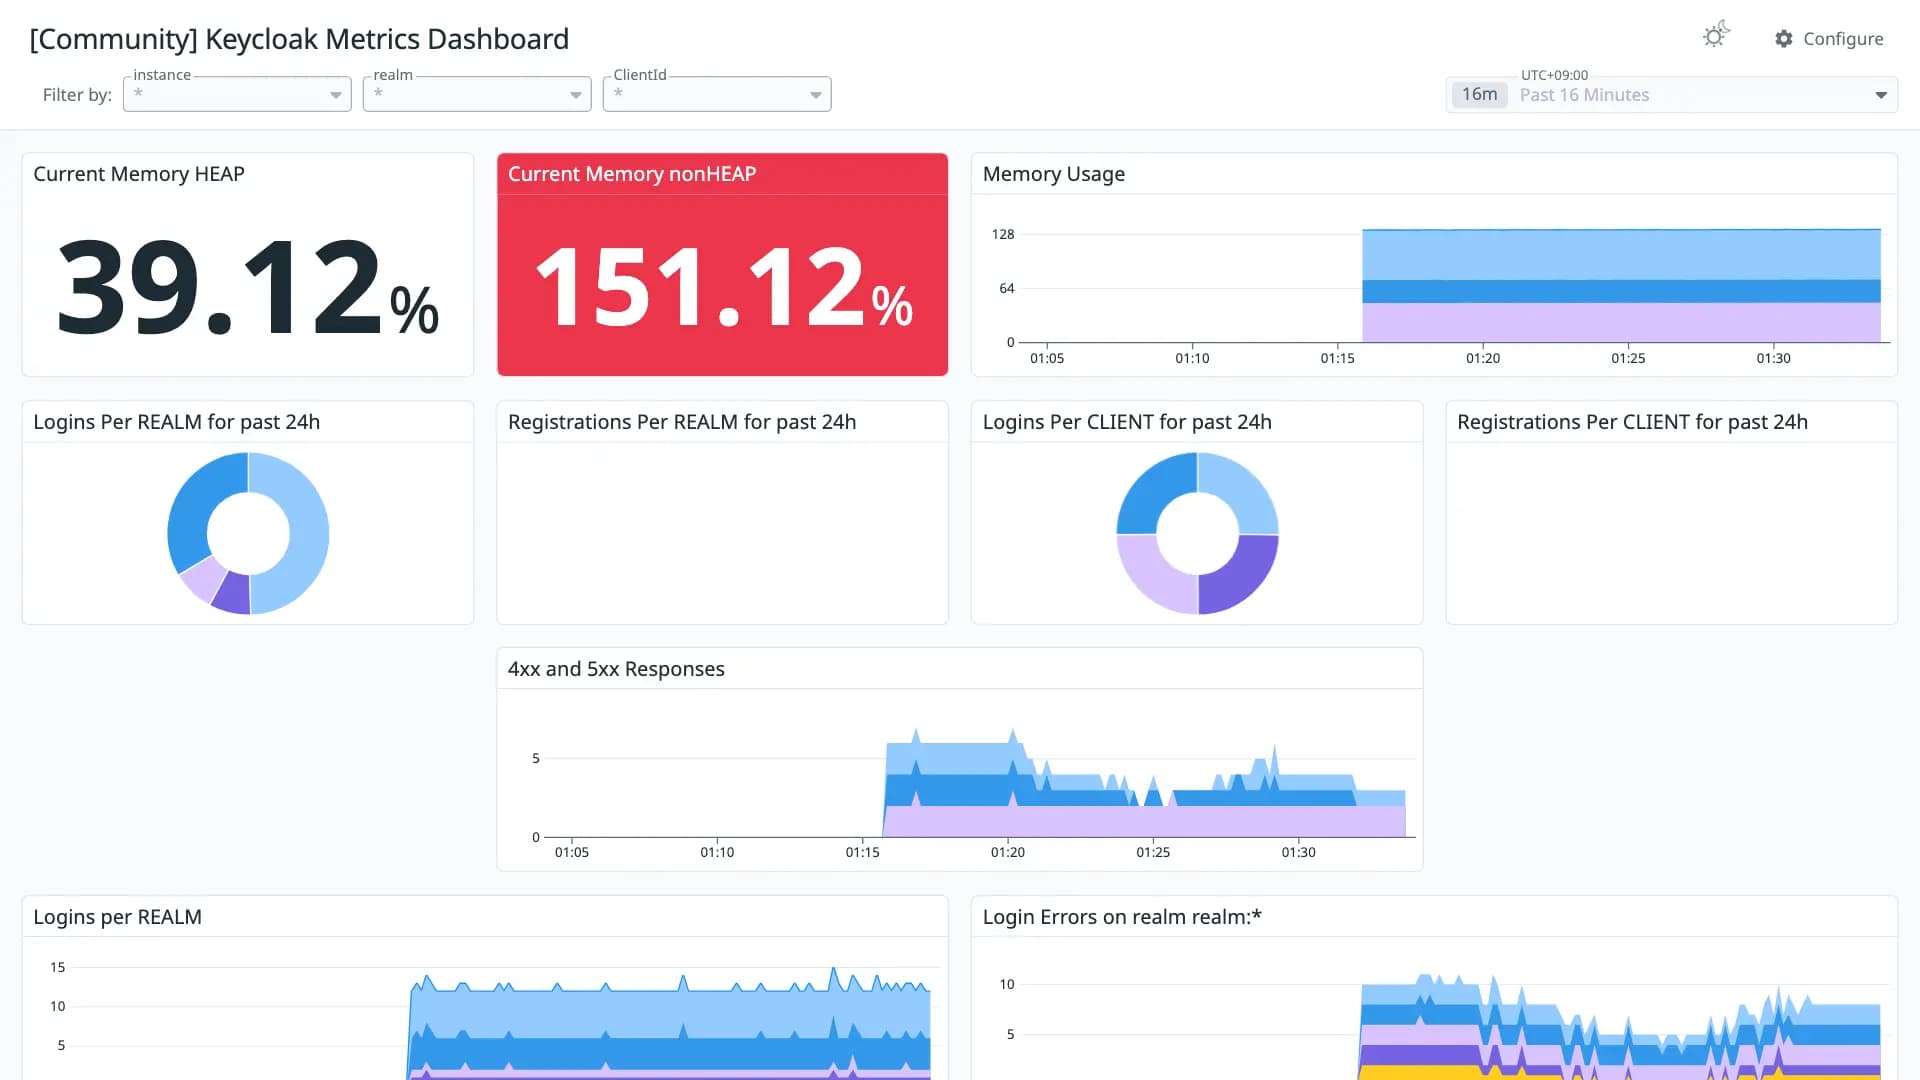The height and width of the screenshot is (1080, 1920).
Task: Open the instance filter dropdown
Action: [x=237, y=94]
